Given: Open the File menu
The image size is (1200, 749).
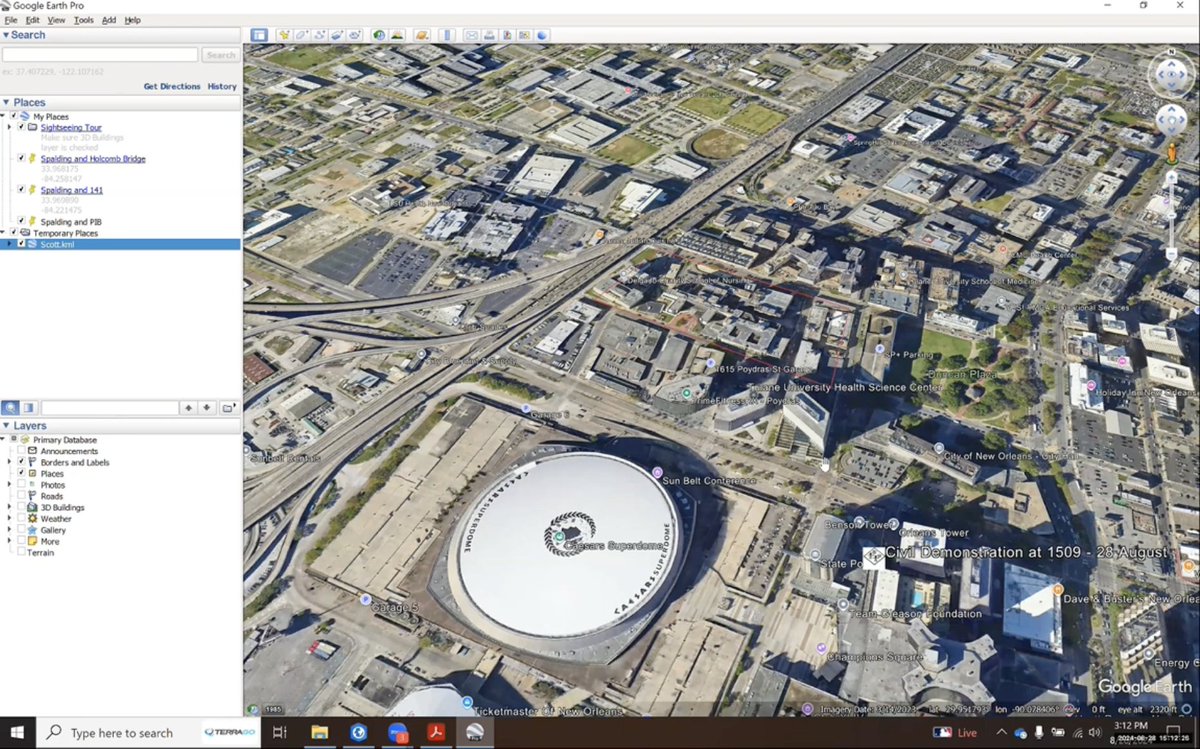Looking at the screenshot, I should pyautogui.click(x=11, y=20).
